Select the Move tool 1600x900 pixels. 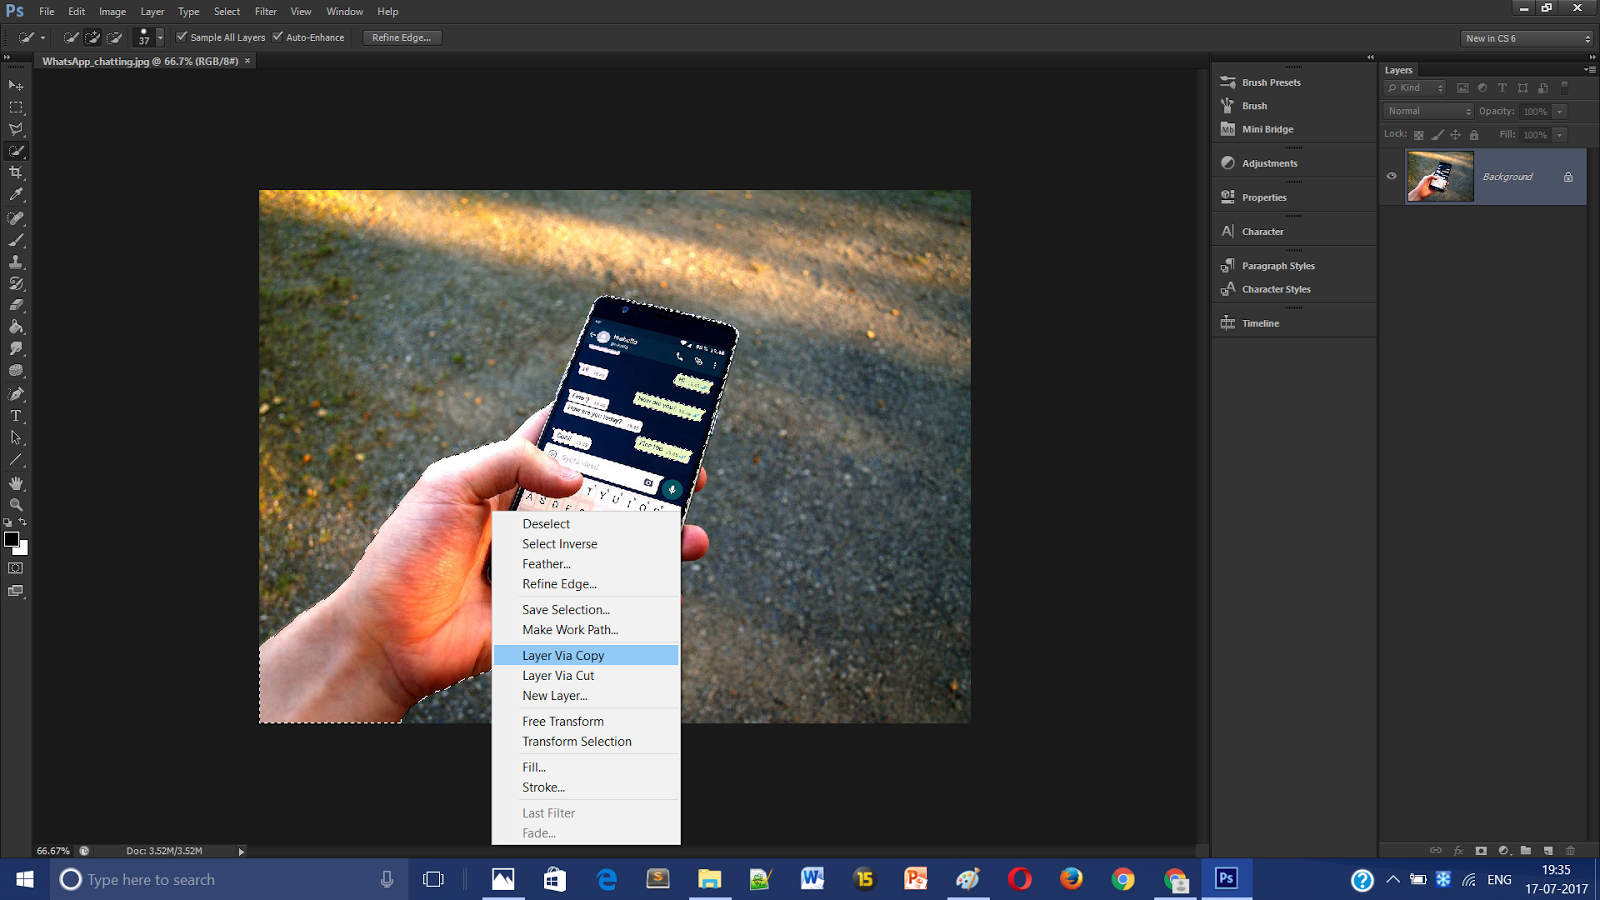click(16, 85)
